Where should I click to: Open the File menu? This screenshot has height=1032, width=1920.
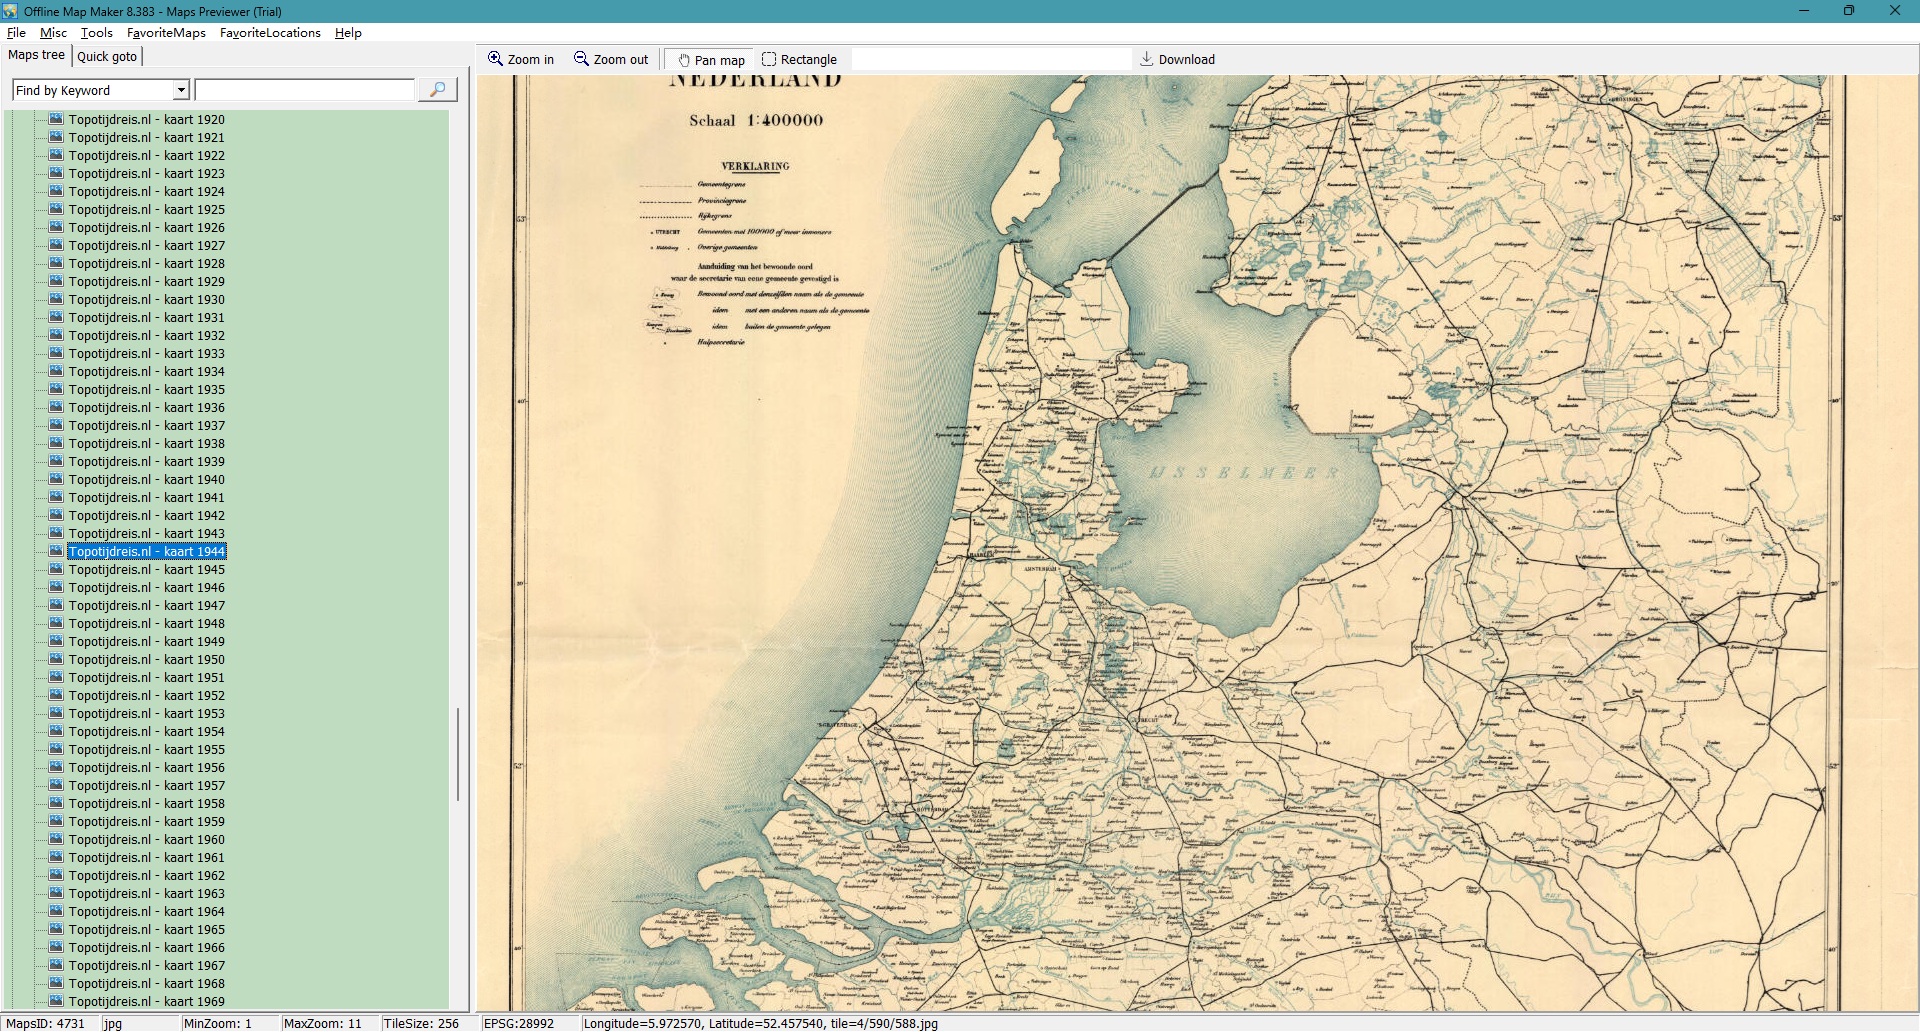tap(16, 33)
